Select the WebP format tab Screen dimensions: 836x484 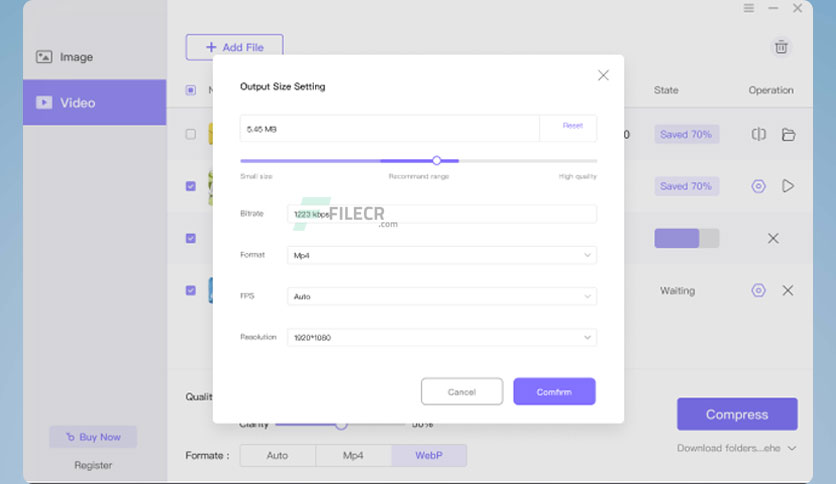pos(429,455)
